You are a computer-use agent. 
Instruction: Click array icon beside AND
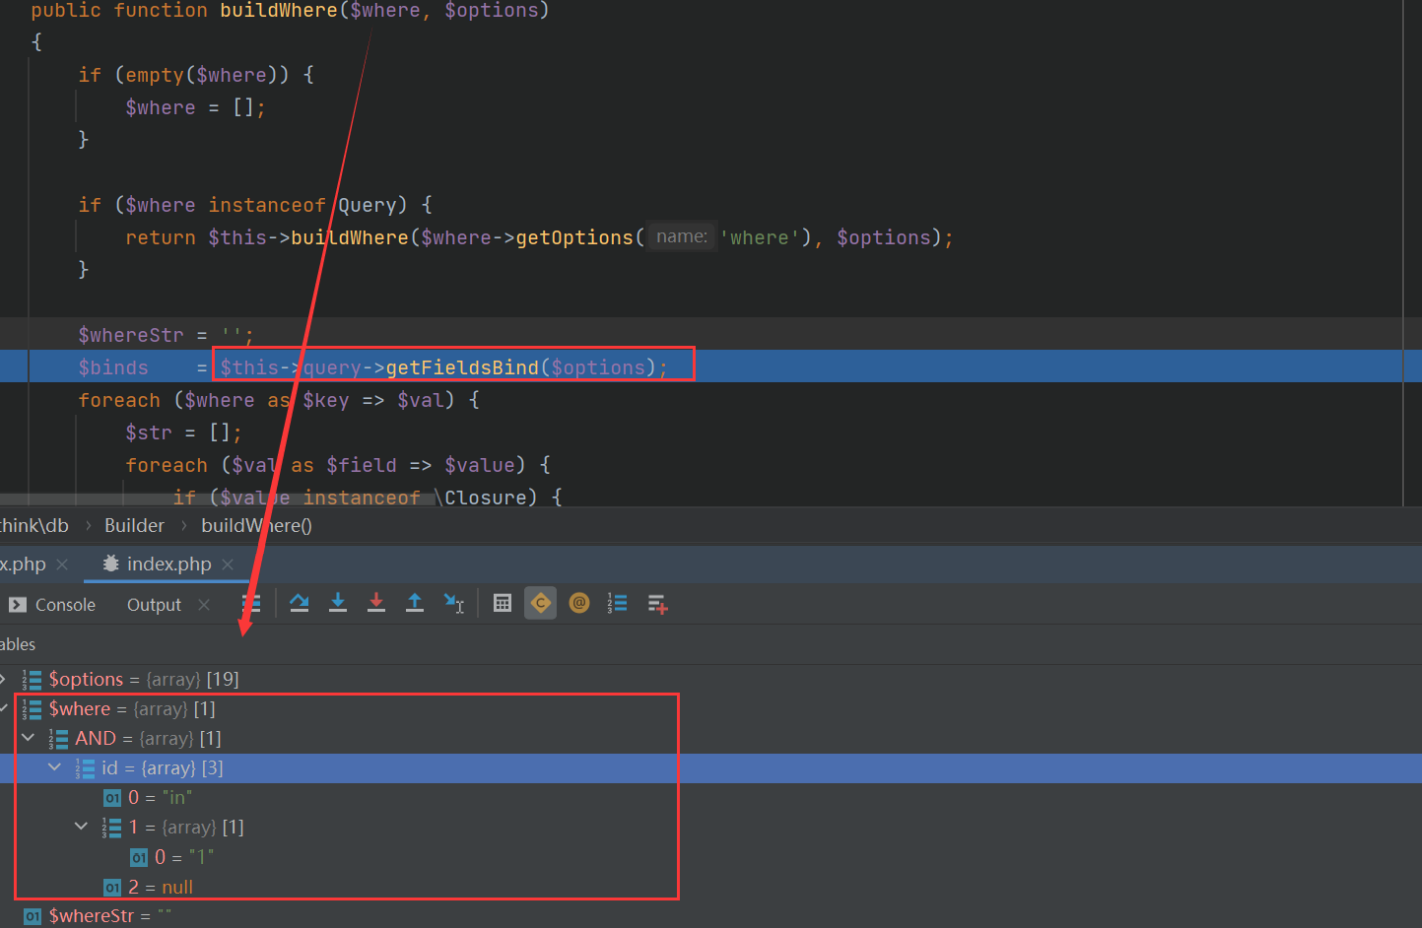pyautogui.click(x=58, y=739)
